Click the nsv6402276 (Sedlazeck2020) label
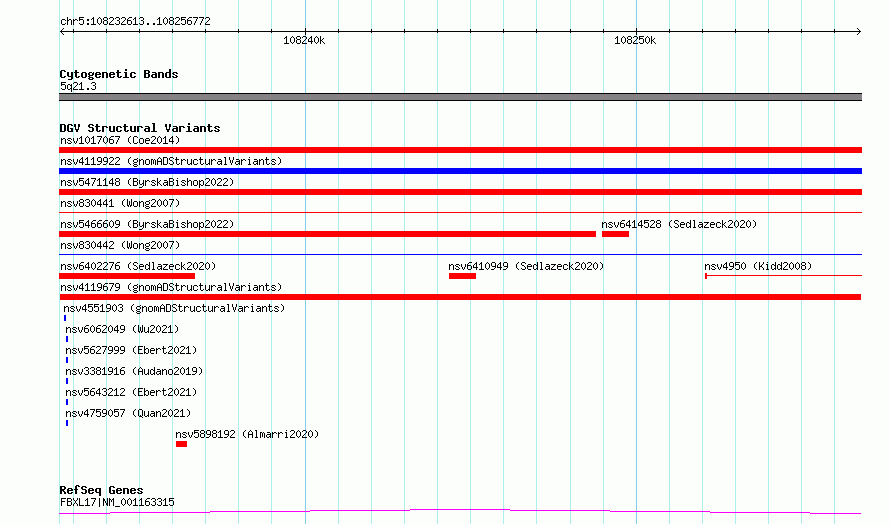890x524 pixels. pos(138,266)
